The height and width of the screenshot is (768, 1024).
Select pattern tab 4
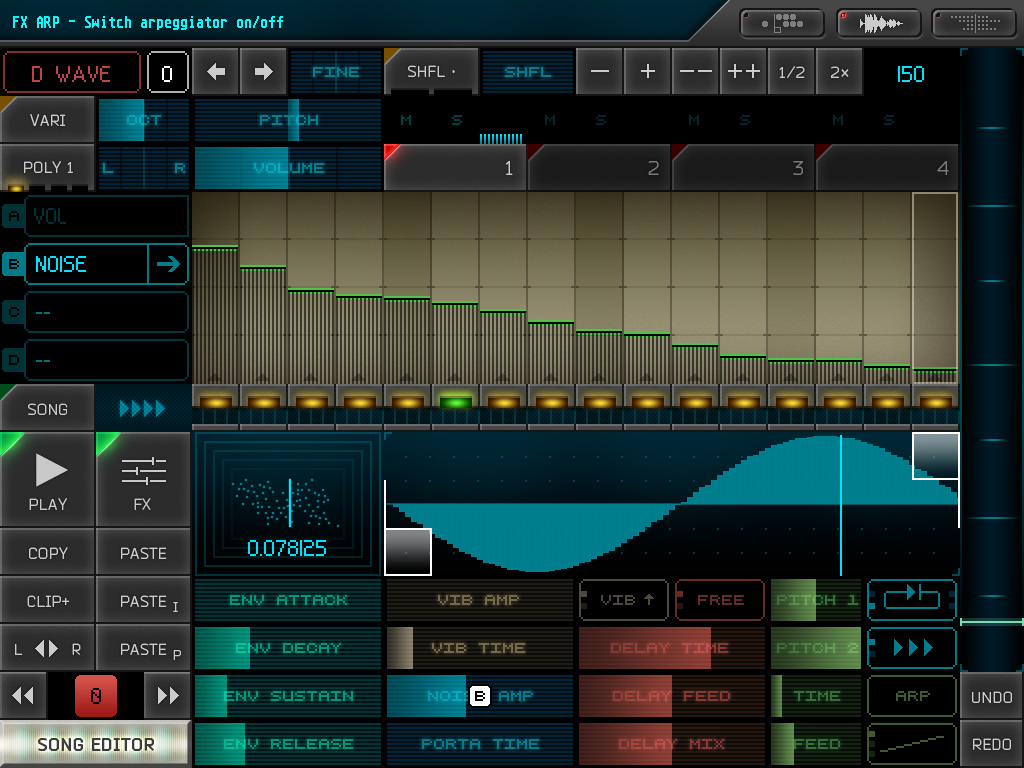click(887, 168)
